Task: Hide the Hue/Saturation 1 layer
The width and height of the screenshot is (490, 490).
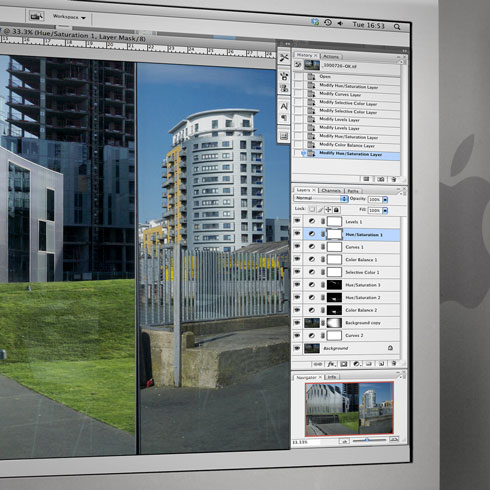Action: pos(297,233)
